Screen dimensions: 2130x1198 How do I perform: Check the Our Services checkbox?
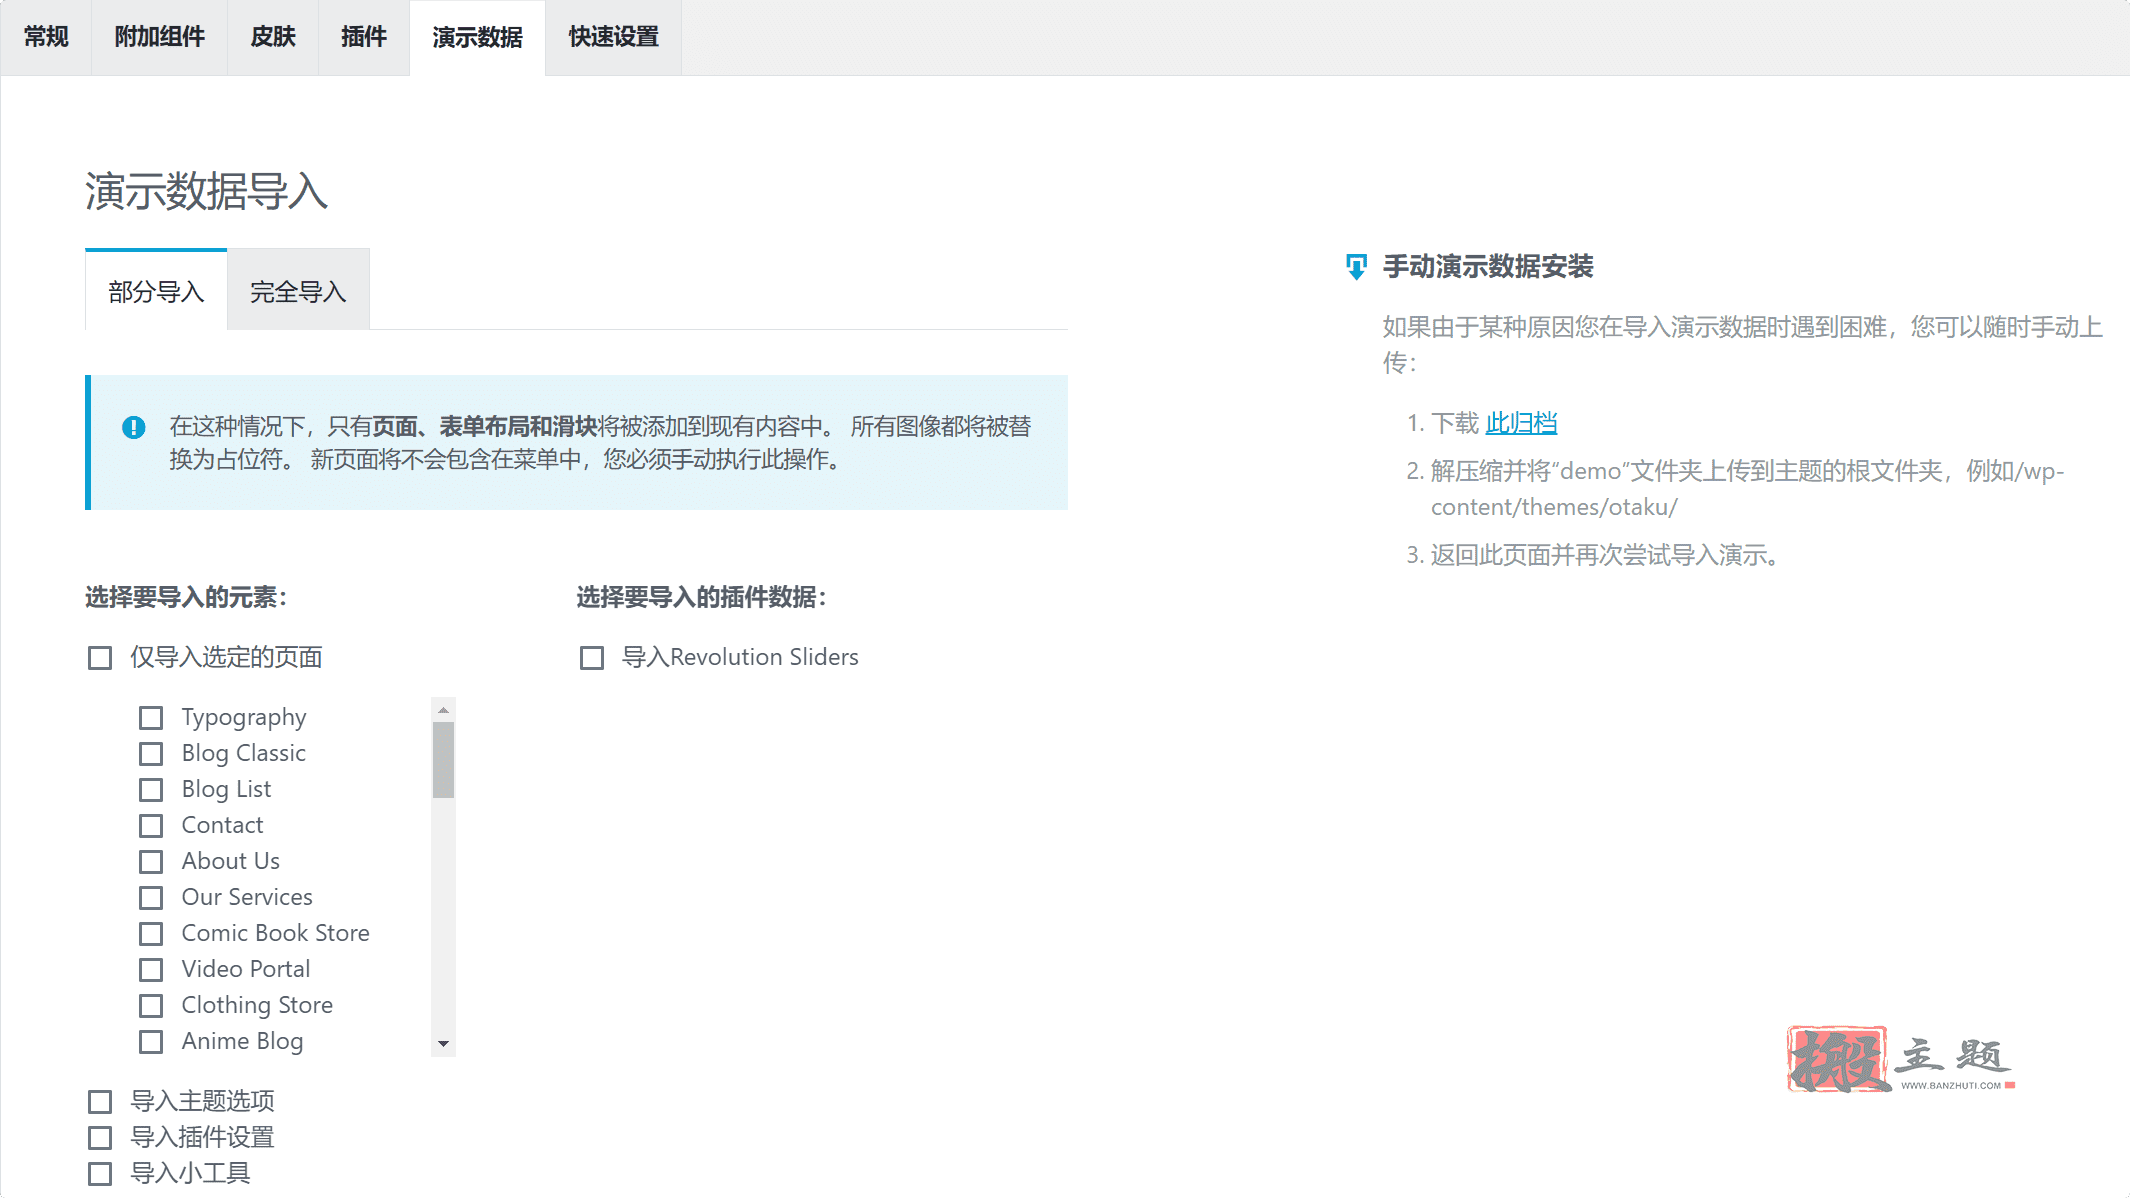pyautogui.click(x=151, y=898)
